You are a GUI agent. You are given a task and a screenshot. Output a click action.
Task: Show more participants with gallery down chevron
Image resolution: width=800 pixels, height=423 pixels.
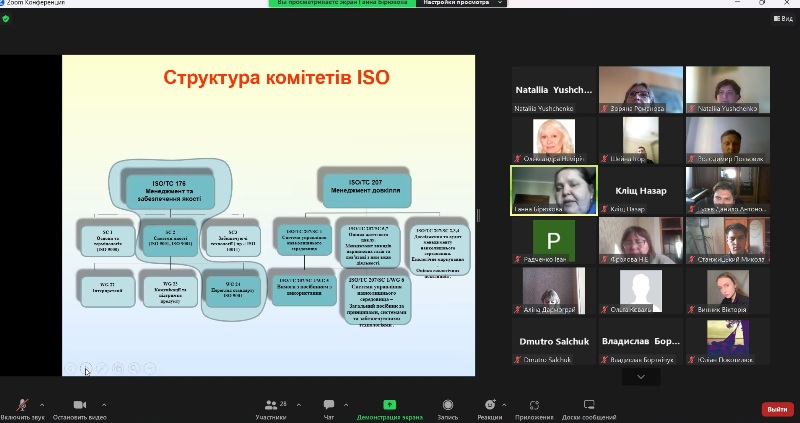tap(641, 377)
